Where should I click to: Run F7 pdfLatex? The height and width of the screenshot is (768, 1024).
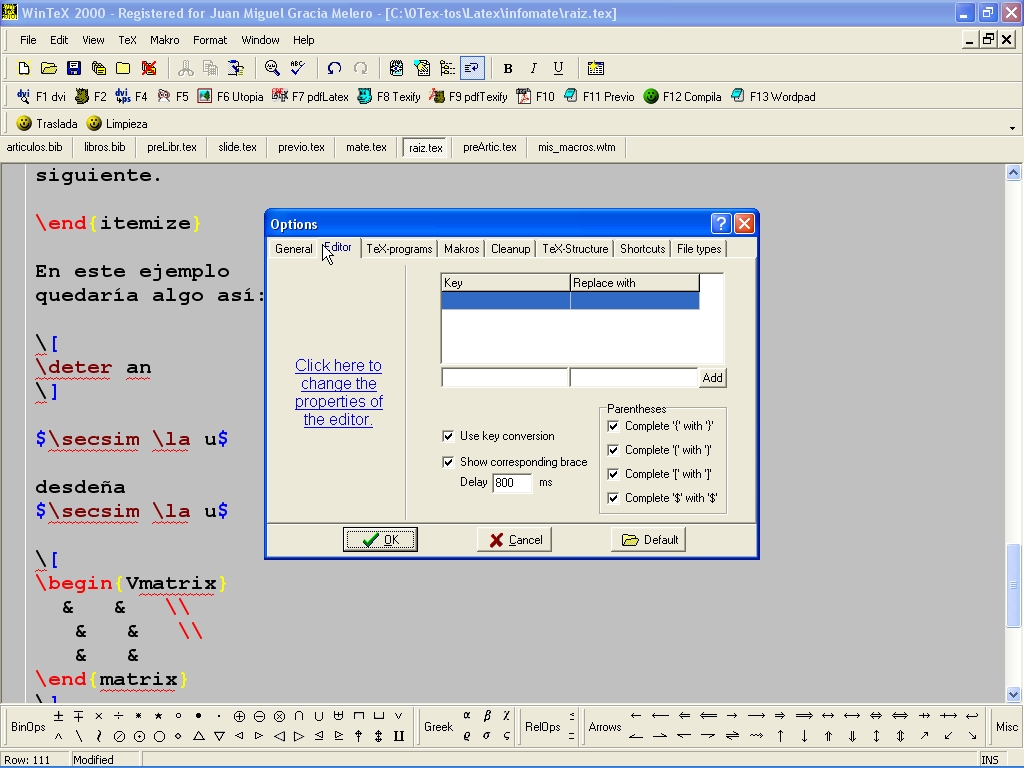tap(310, 97)
